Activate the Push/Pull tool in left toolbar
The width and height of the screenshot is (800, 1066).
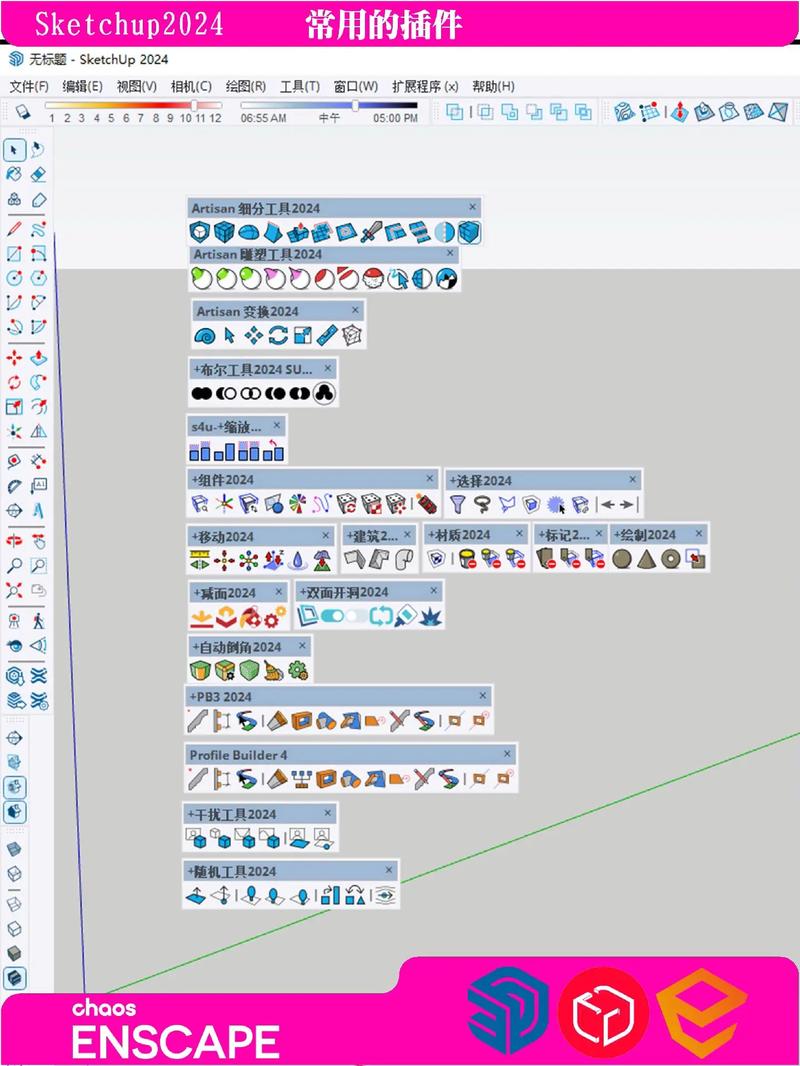coord(38,357)
